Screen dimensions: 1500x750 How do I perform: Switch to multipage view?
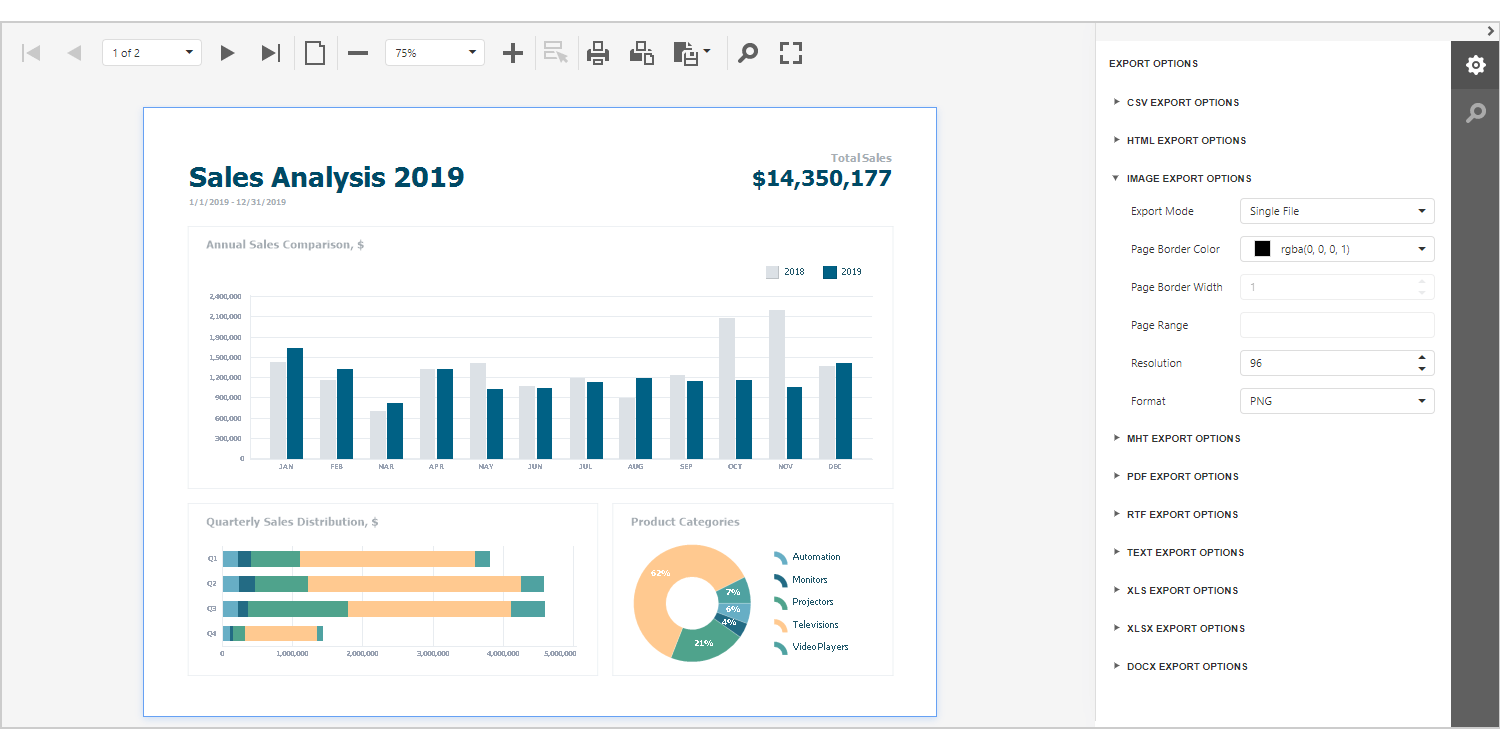point(314,52)
